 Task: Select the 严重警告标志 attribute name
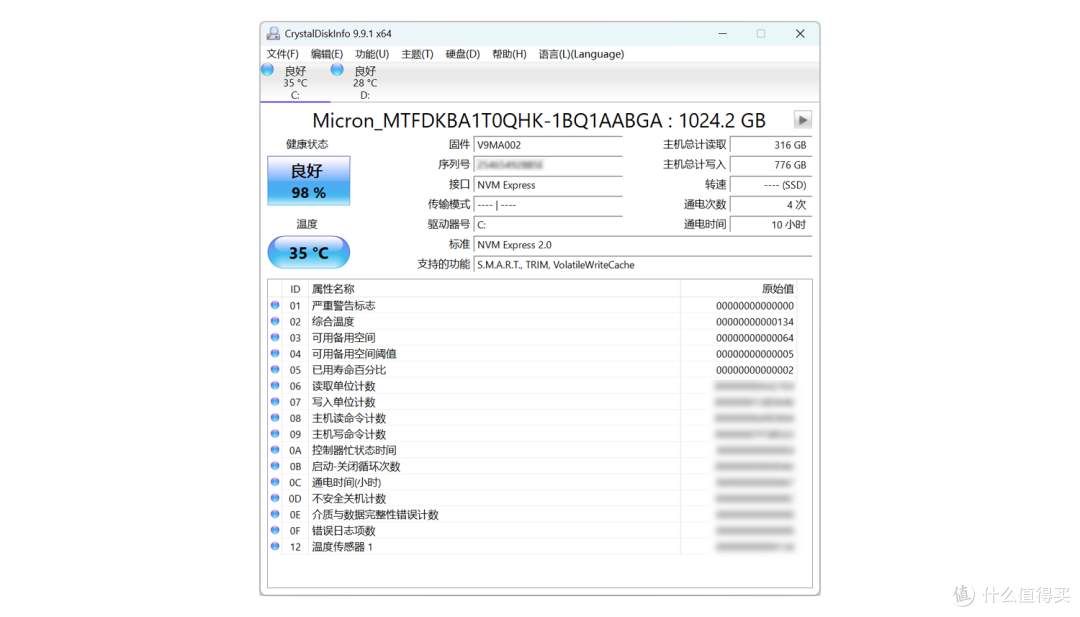coord(343,306)
